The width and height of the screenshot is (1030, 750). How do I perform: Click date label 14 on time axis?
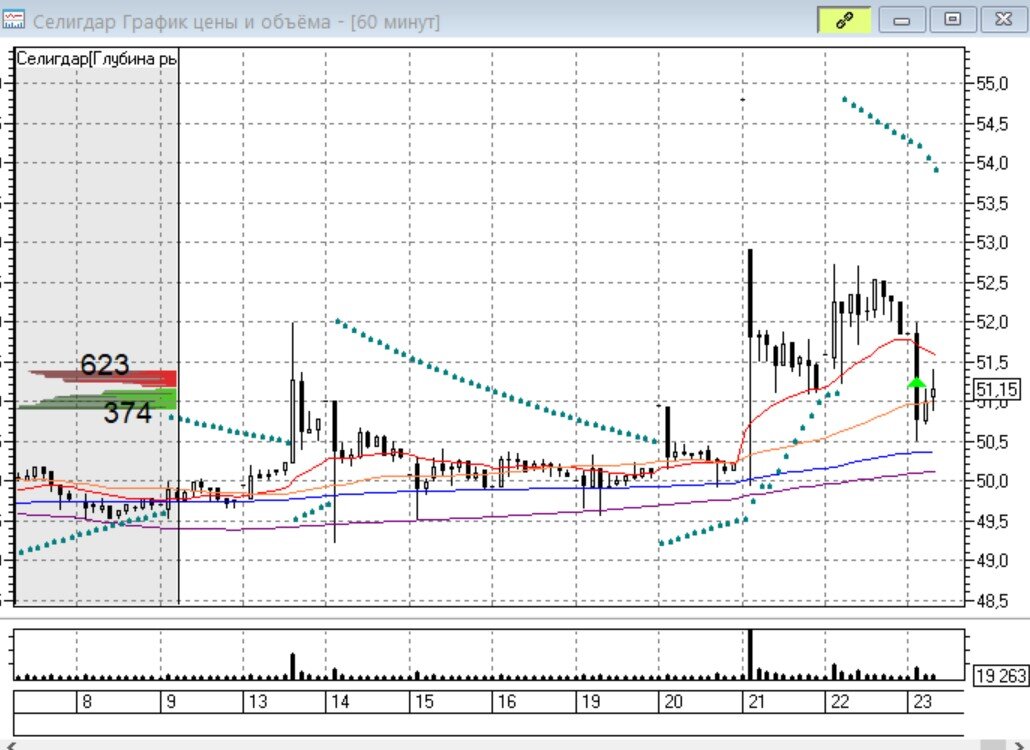340,701
